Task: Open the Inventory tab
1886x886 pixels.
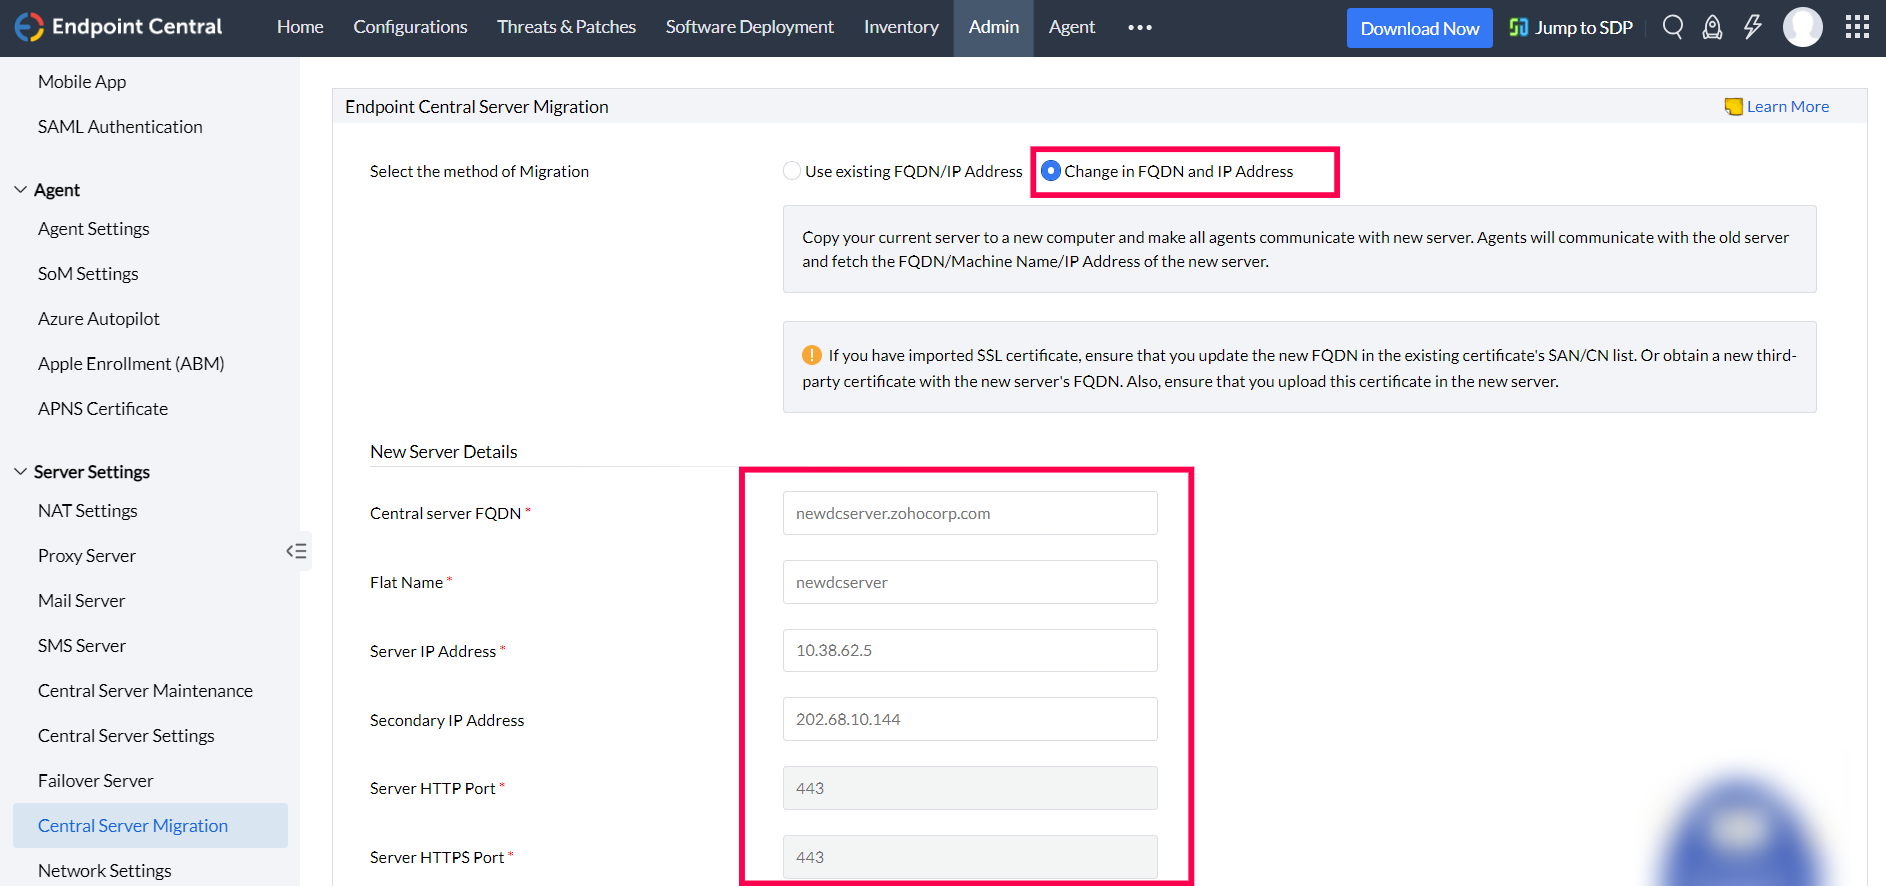Action: point(901,27)
